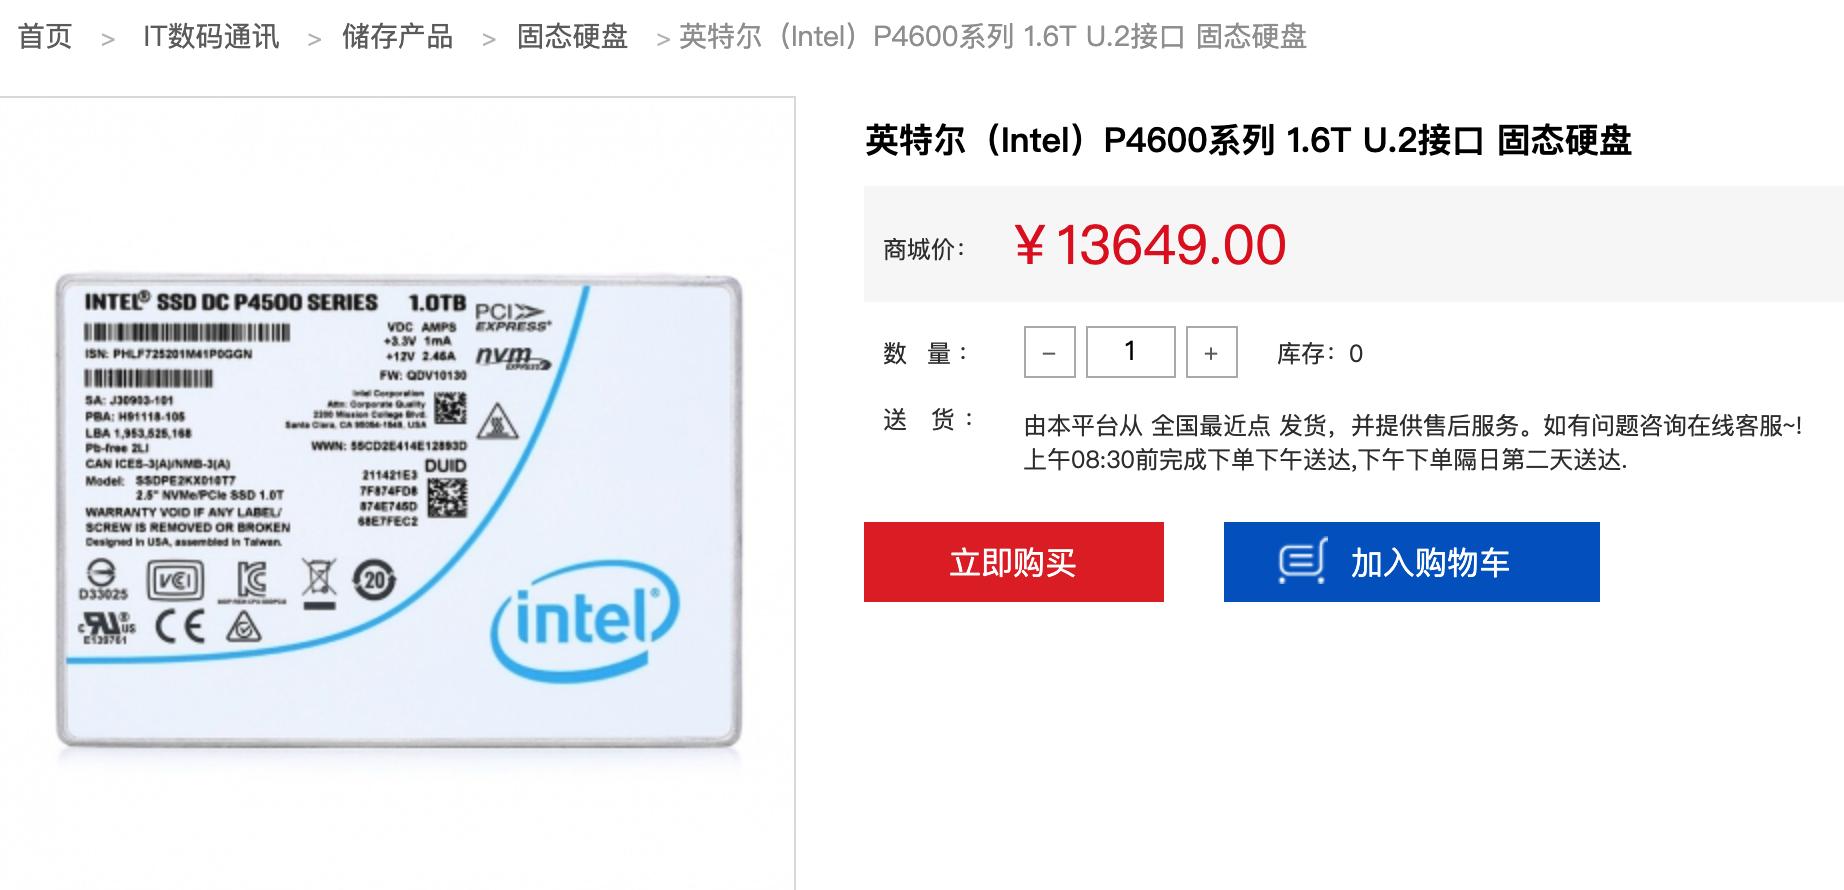Click the 库存 stock indicator showing 0

[x=1327, y=352]
